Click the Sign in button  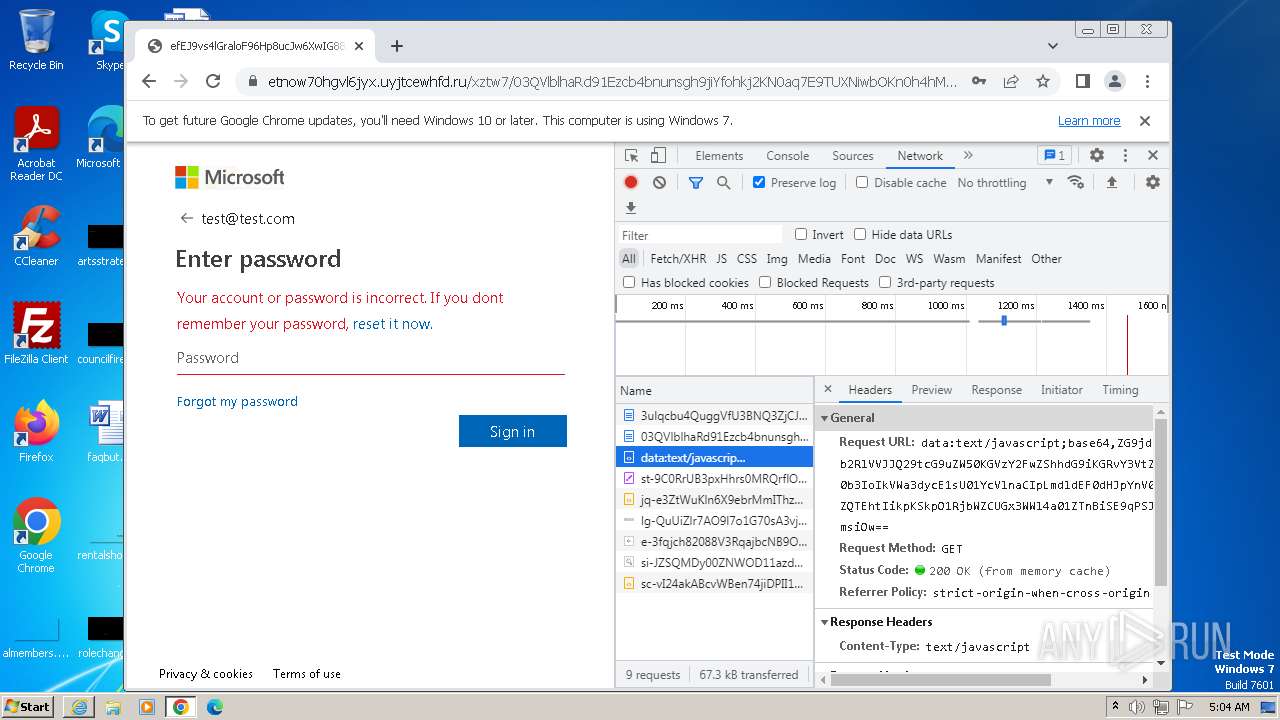point(513,431)
